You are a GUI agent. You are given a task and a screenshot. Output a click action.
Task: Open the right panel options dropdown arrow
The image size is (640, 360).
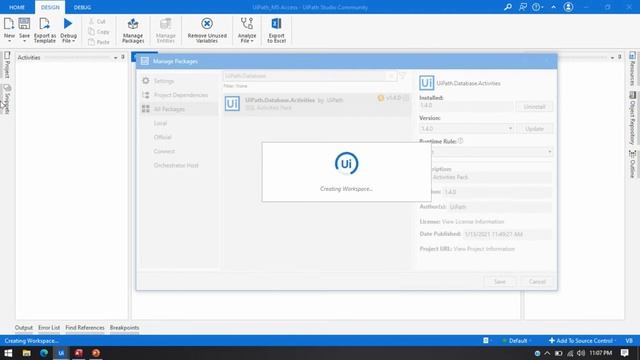coord(612,58)
